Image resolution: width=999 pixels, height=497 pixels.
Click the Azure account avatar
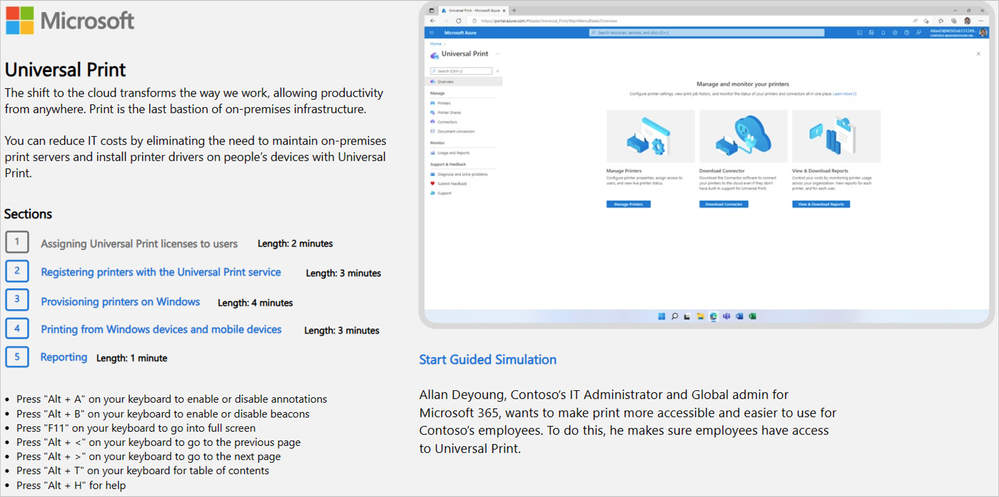(983, 32)
